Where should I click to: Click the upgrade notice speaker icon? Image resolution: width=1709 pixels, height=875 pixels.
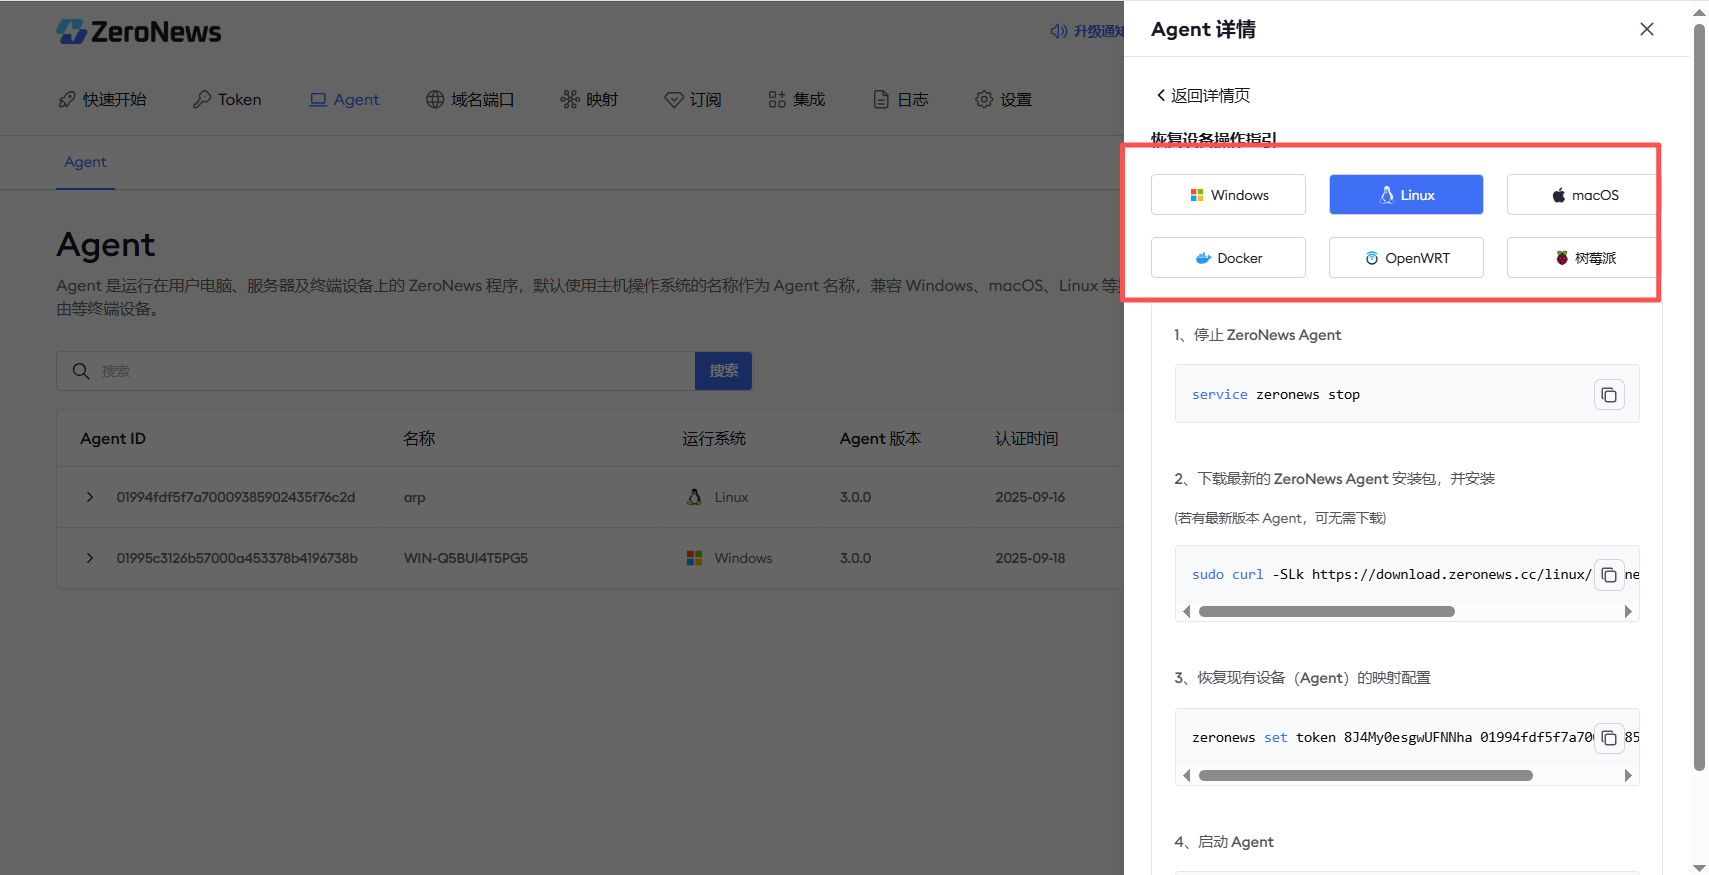1058,32
